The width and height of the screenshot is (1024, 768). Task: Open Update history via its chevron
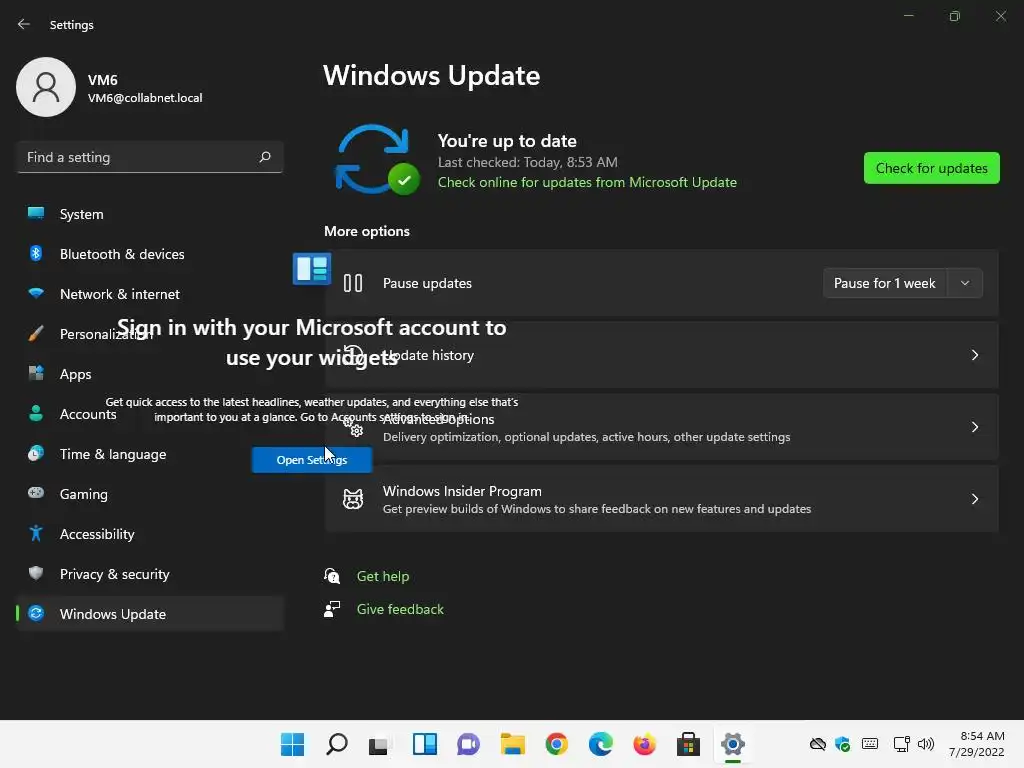(974, 355)
